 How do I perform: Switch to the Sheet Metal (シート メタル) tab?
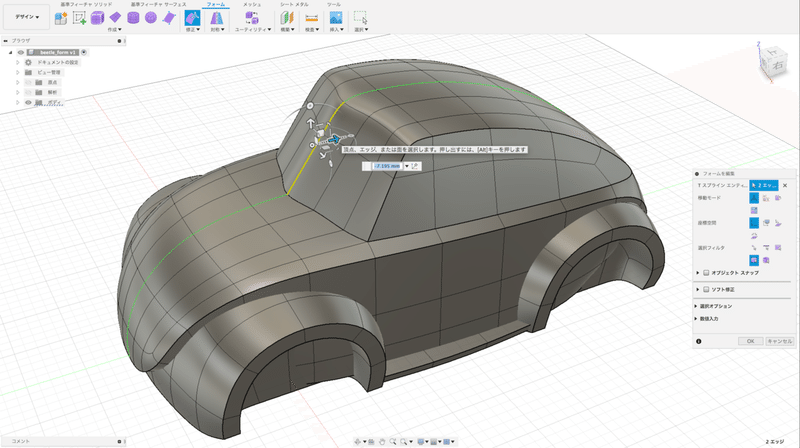(x=294, y=5)
